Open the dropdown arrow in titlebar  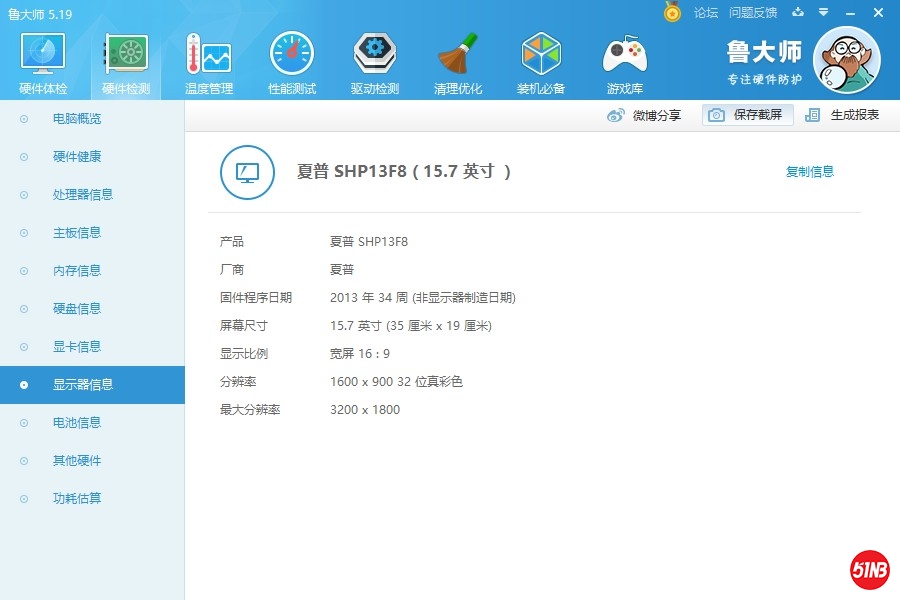point(822,13)
